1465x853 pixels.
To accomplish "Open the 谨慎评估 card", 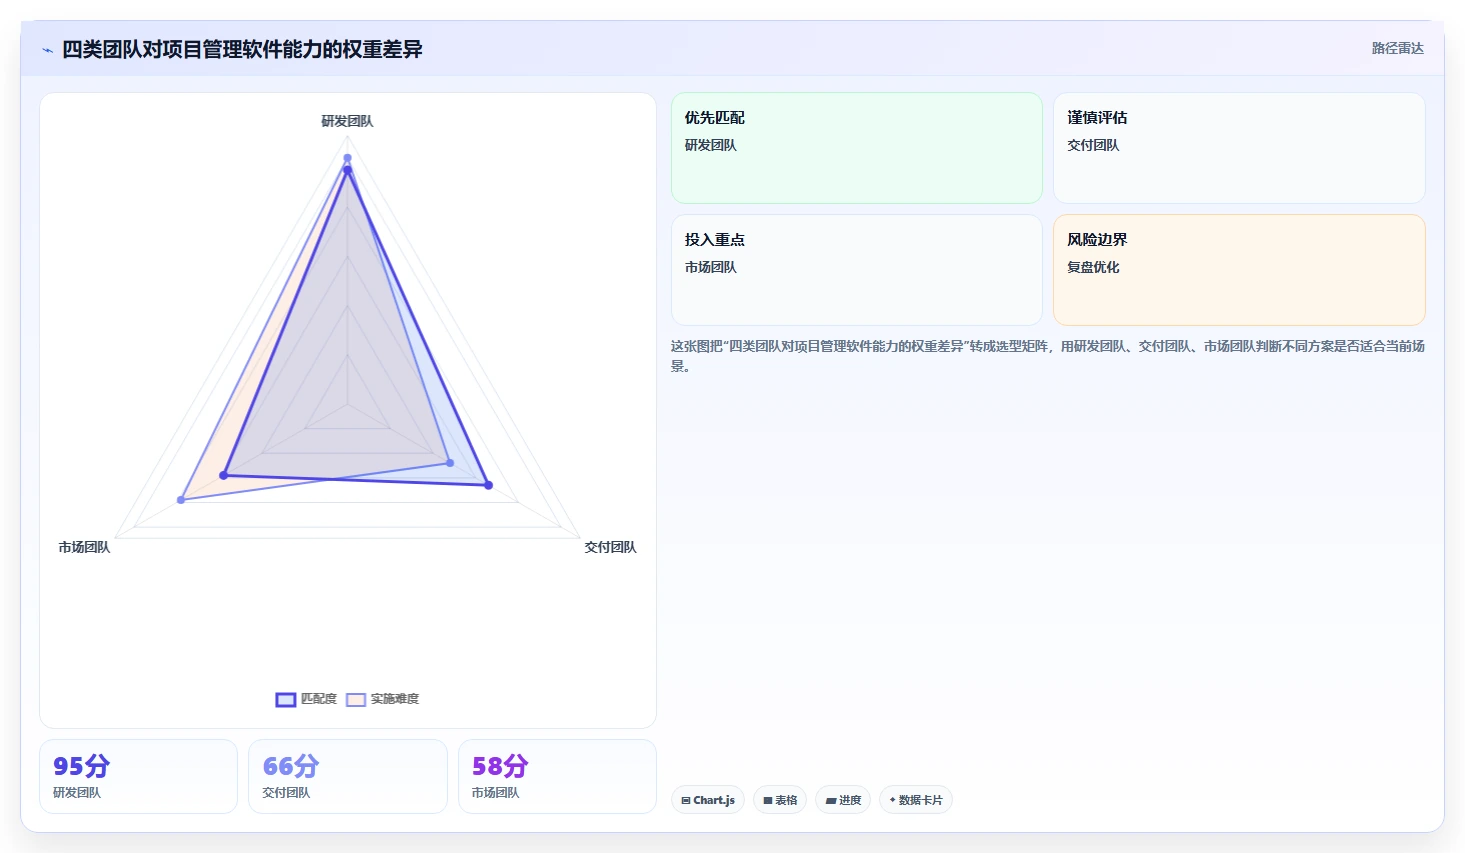I will (1239, 148).
